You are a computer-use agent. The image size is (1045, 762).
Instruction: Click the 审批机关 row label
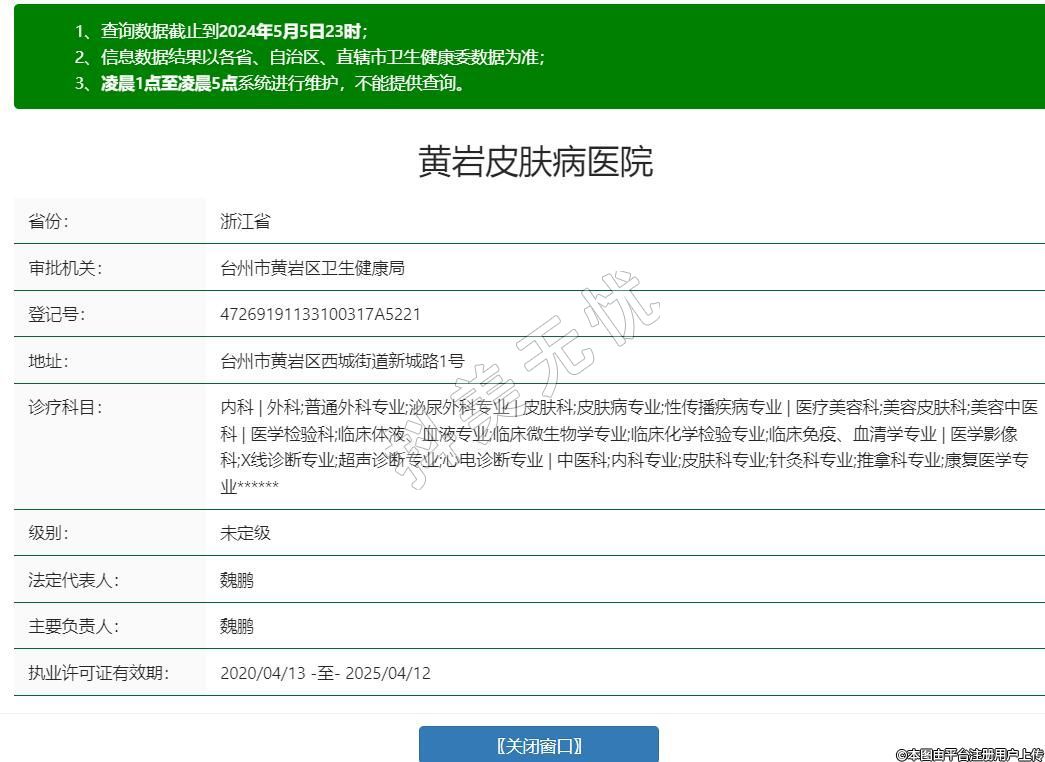65,268
